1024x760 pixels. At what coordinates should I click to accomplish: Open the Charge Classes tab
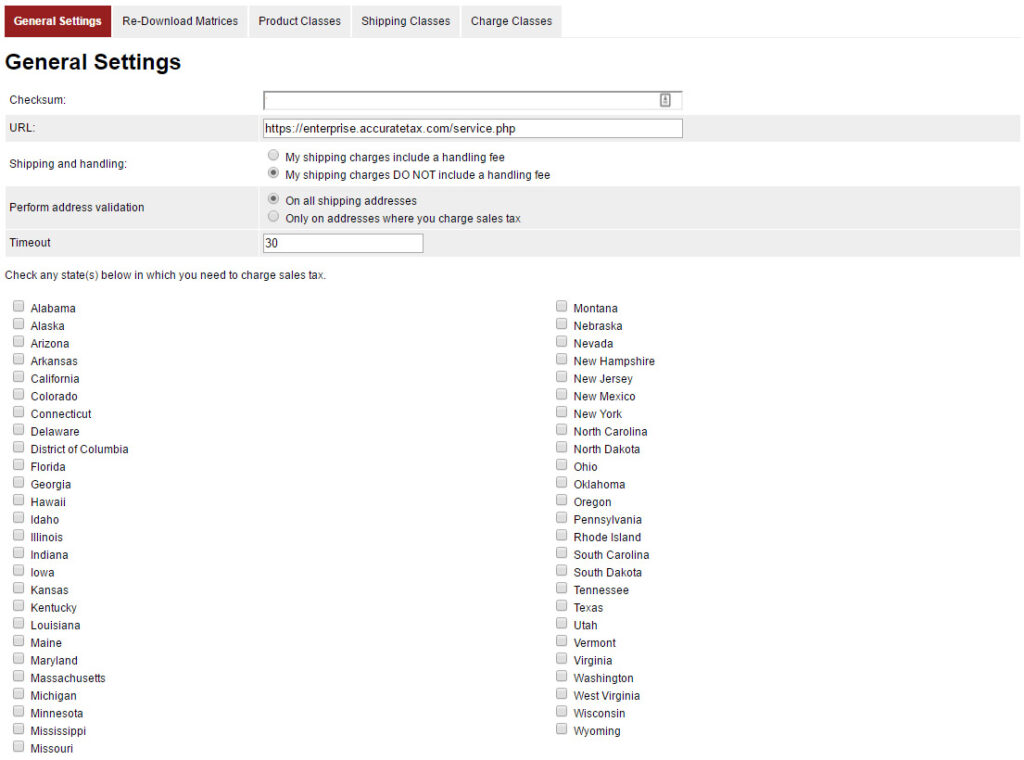coord(511,20)
